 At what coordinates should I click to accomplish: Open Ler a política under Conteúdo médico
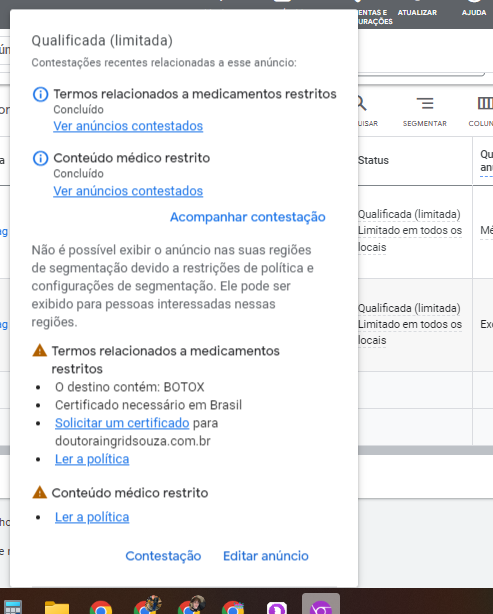[92, 517]
